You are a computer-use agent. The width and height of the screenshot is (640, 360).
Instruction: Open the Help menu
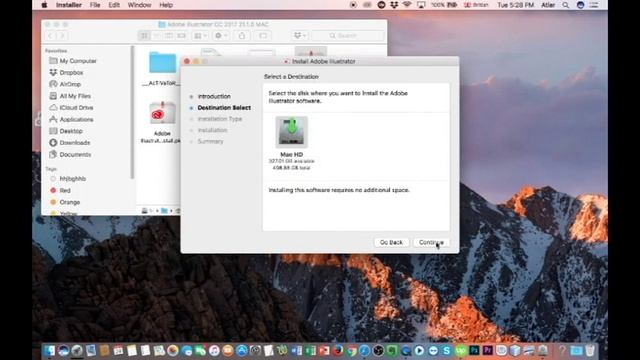point(166,5)
